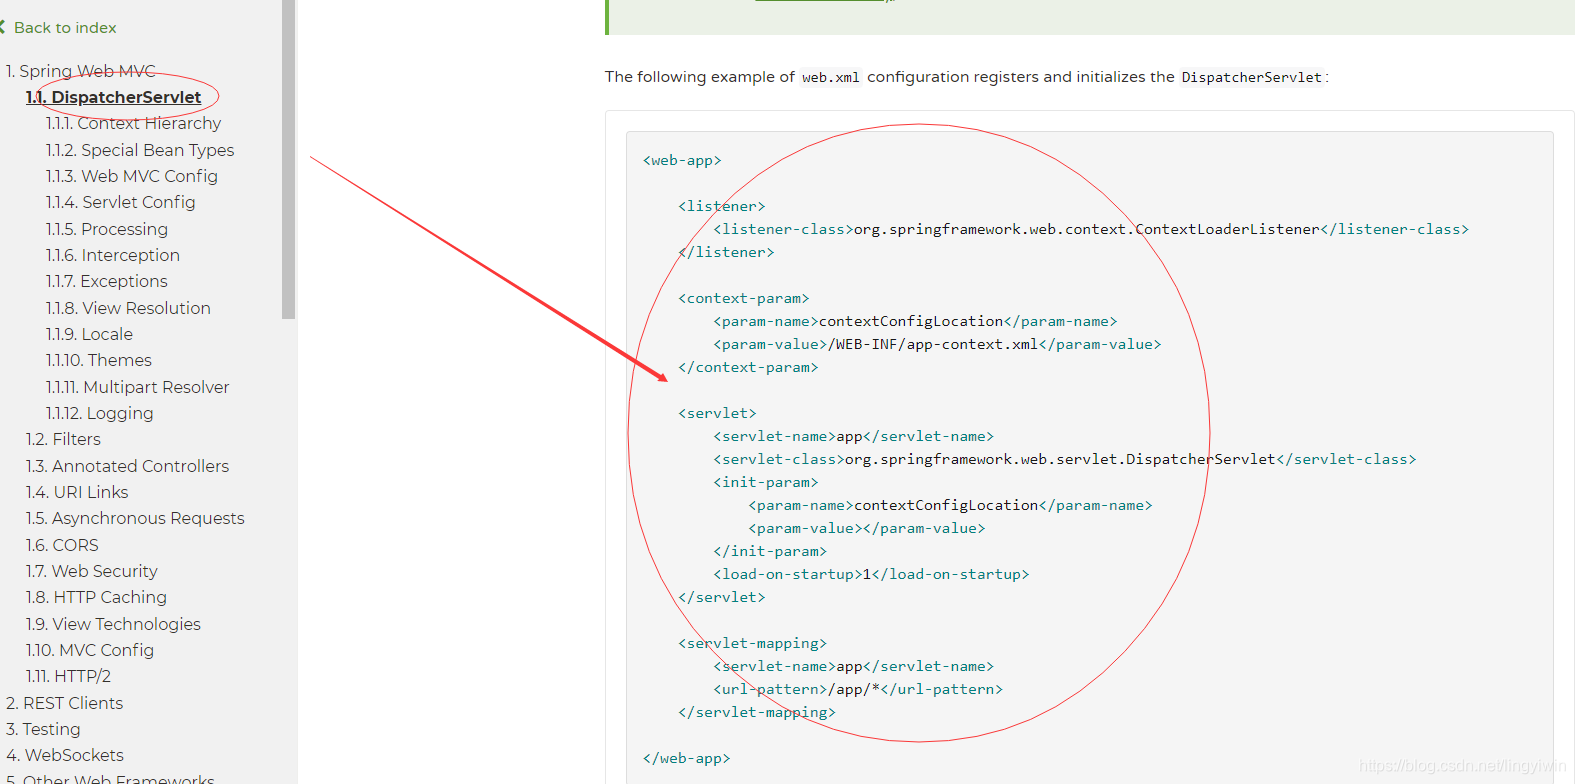Viewport: 1575px width, 784px height.
Task: Click the closing </web-app> tag
Action: (686, 758)
